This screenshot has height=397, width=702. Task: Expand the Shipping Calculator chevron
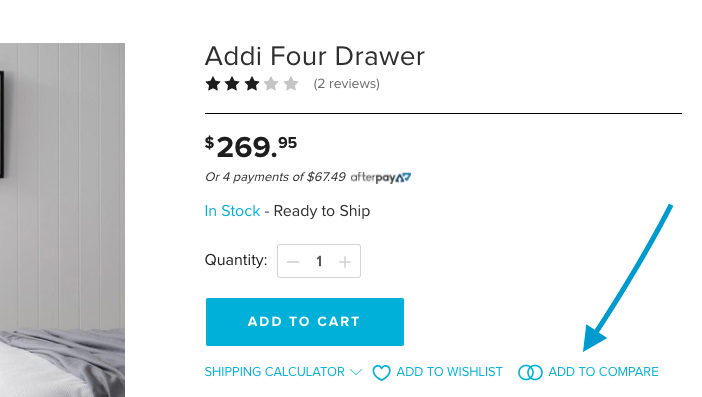tap(356, 372)
